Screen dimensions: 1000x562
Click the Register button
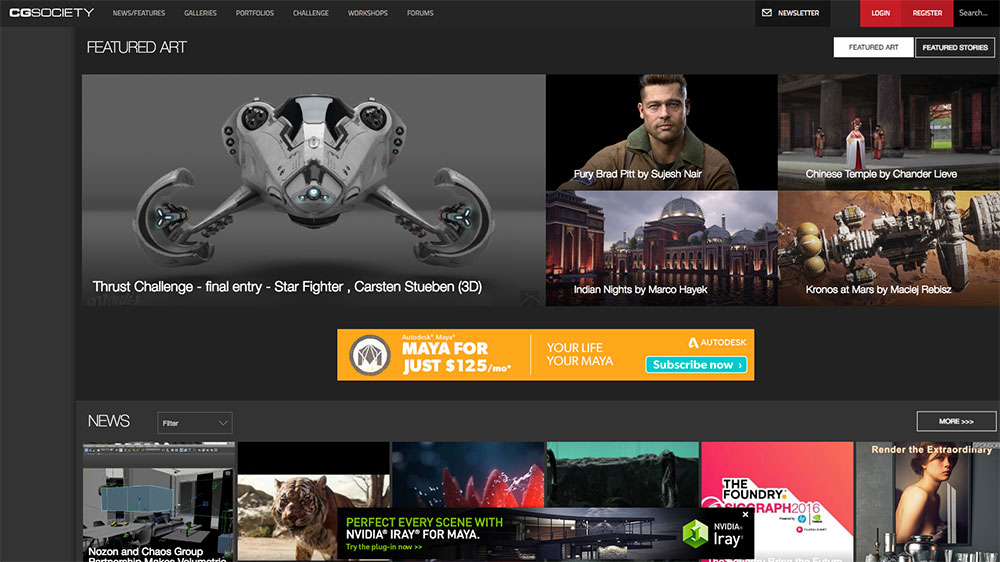[x=927, y=13]
